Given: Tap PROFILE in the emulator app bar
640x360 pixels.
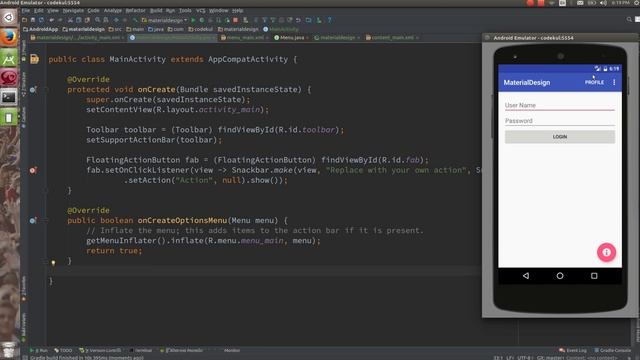Looking at the screenshot, I should point(594,82).
